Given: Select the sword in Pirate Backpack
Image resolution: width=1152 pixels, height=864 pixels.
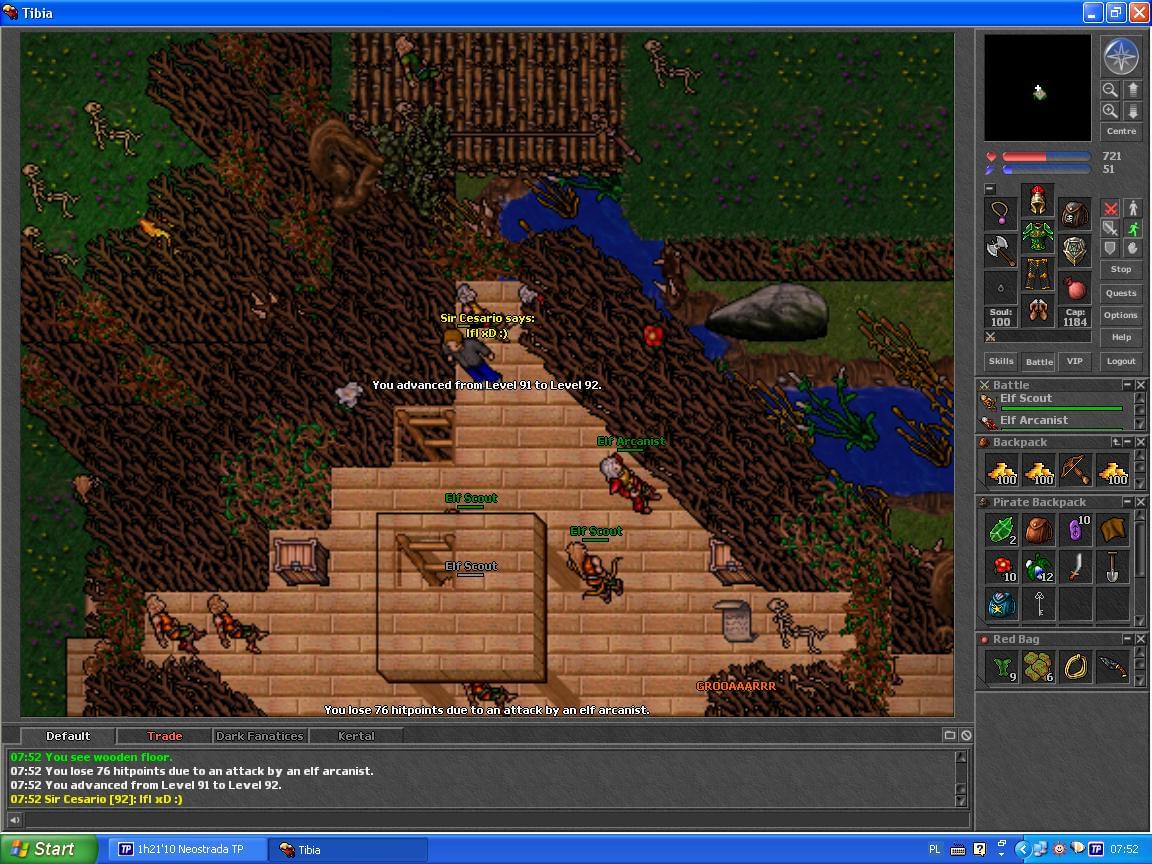Looking at the screenshot, I should point(1076,567).
